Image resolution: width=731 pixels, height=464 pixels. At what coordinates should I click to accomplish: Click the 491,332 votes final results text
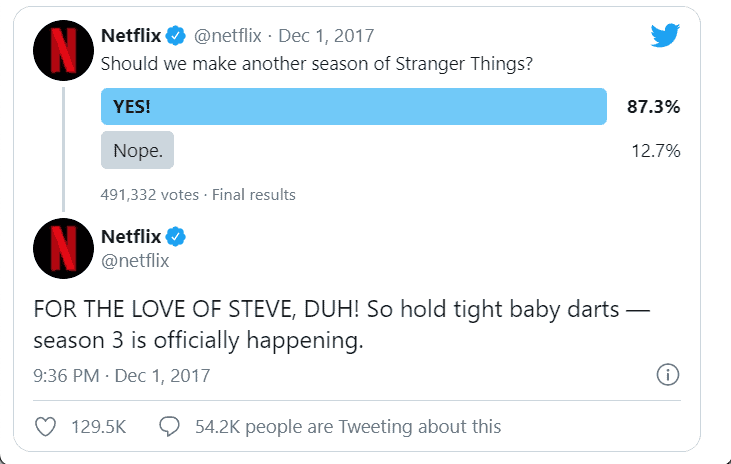(x=198, y=194)
